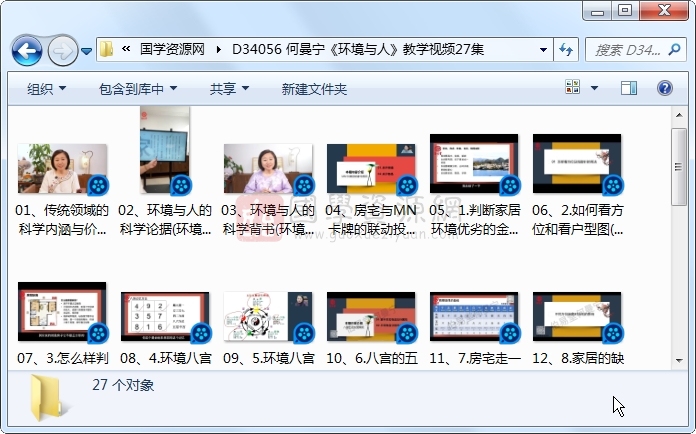The image size is (696, 434).
Task: Maximize the explorer window
Action: coord(625,11)
